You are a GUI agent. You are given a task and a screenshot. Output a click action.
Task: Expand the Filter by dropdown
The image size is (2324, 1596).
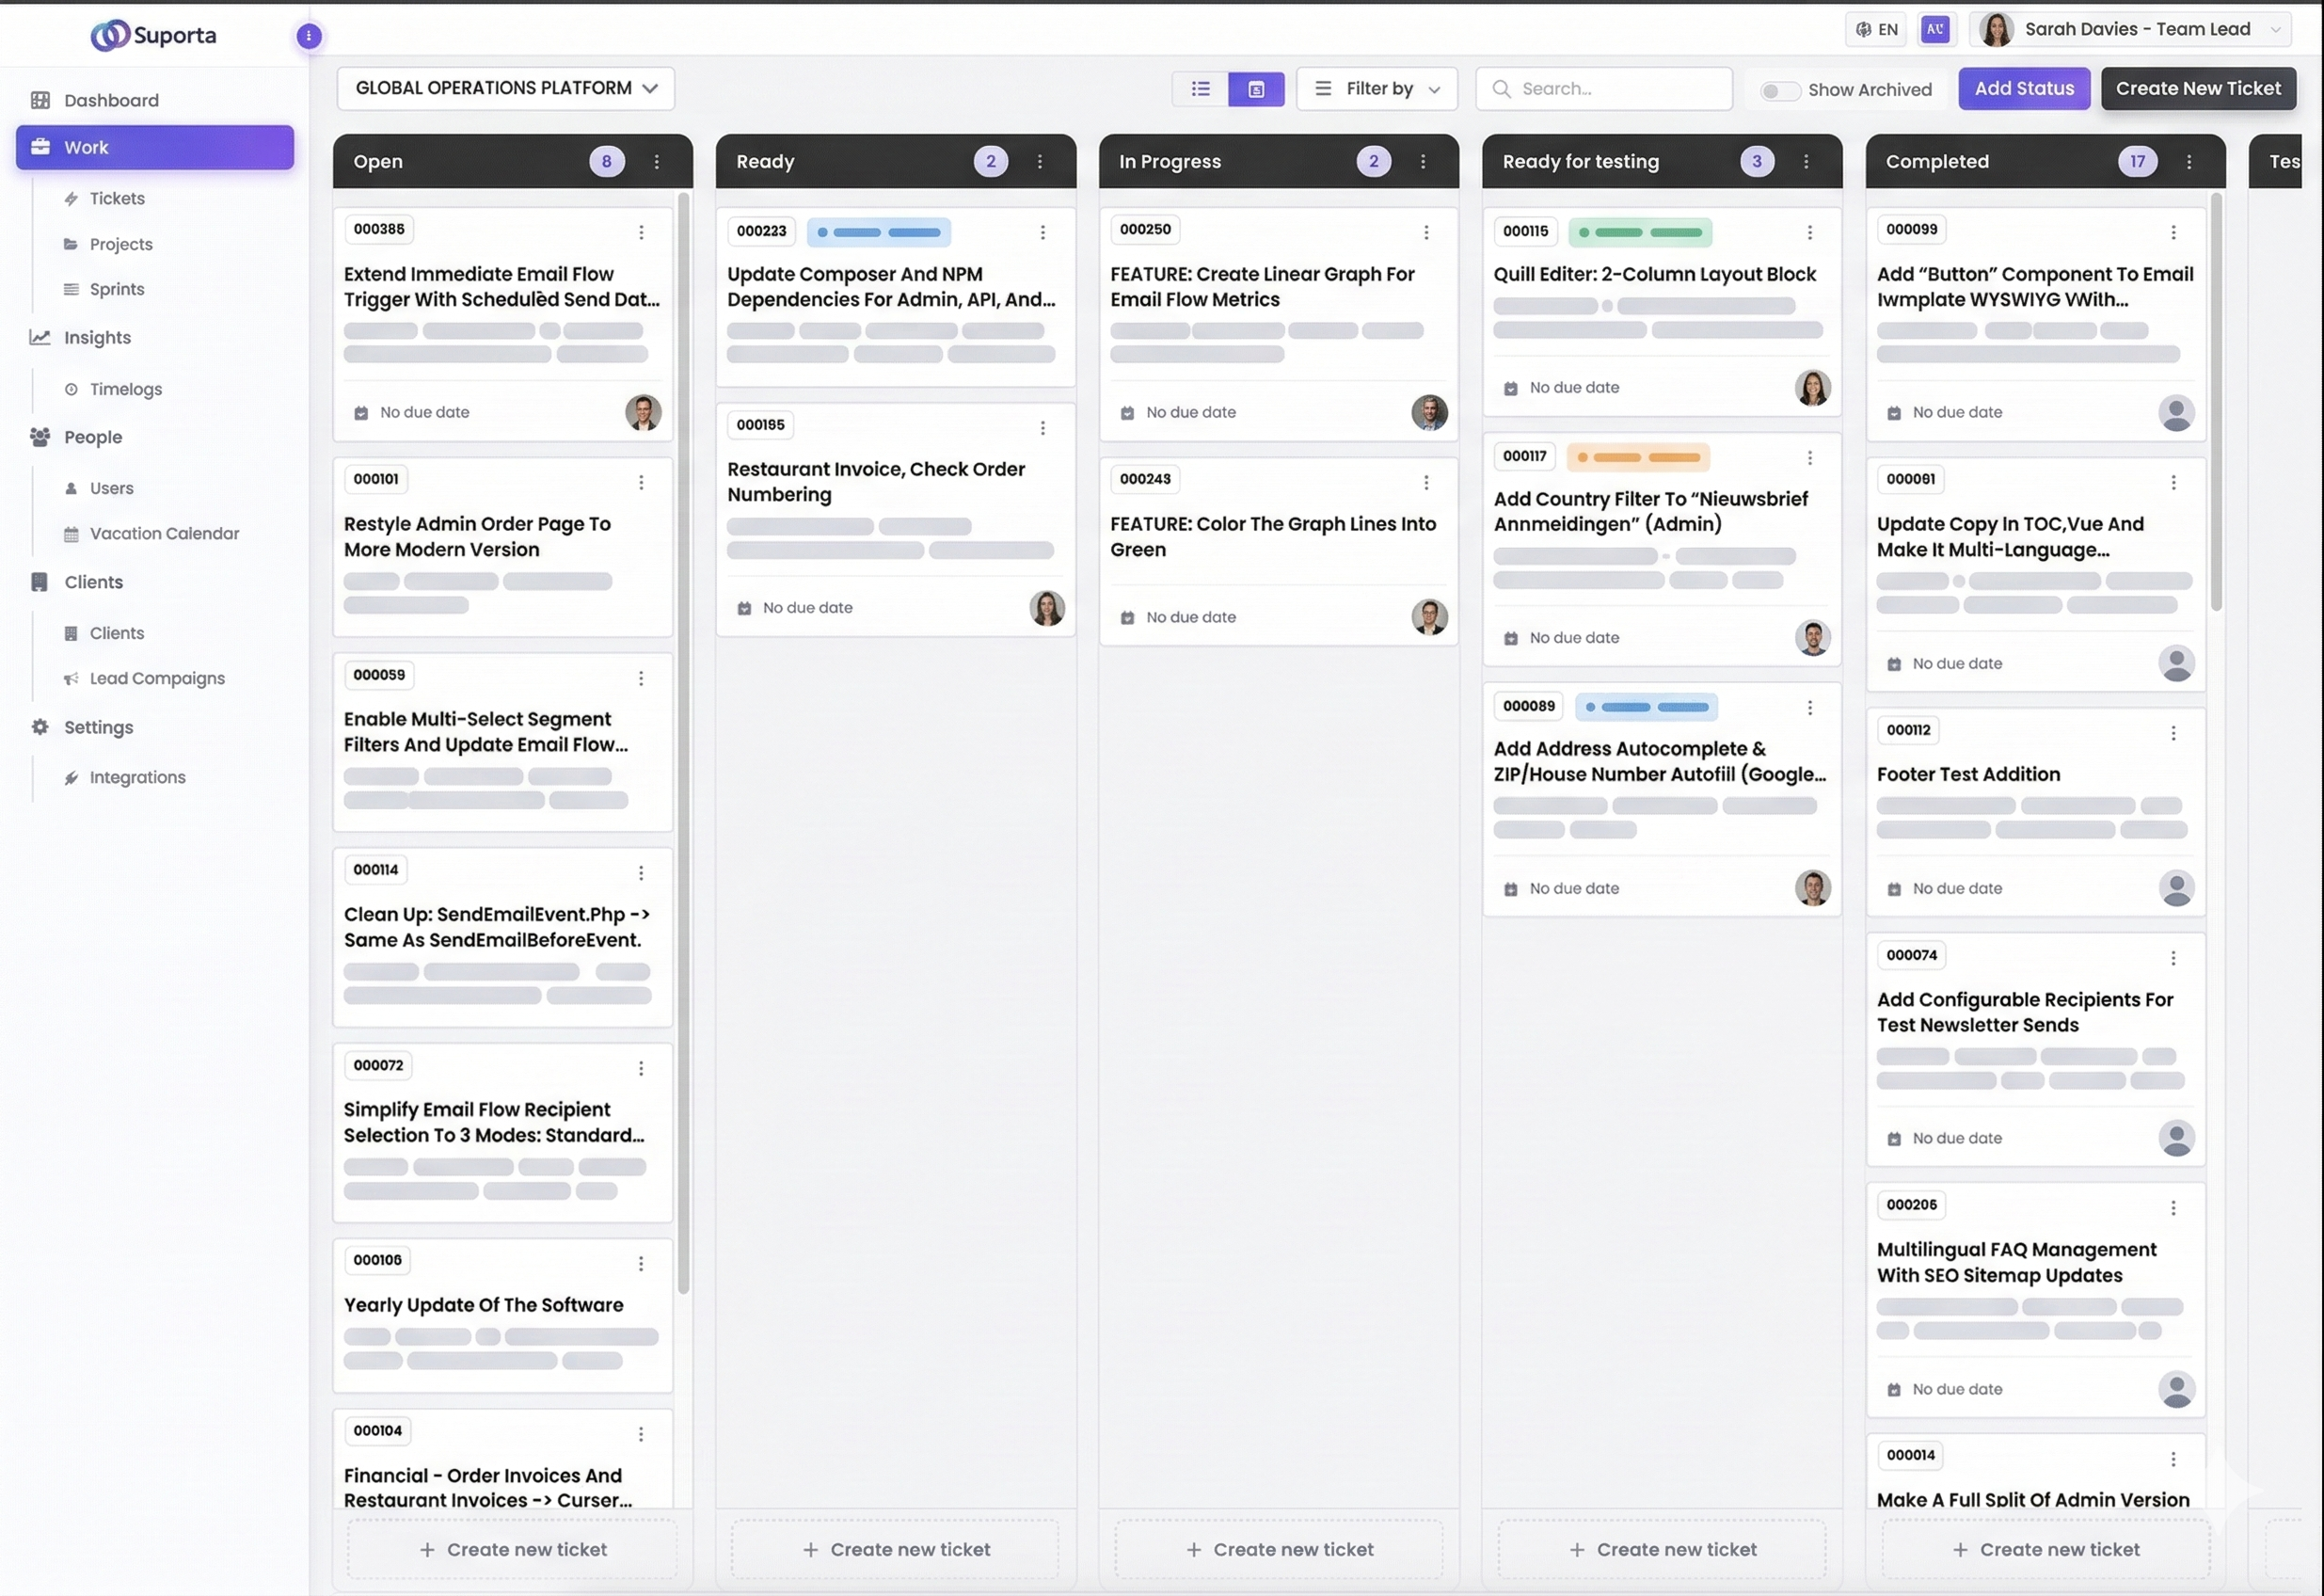pos(1377,89)
